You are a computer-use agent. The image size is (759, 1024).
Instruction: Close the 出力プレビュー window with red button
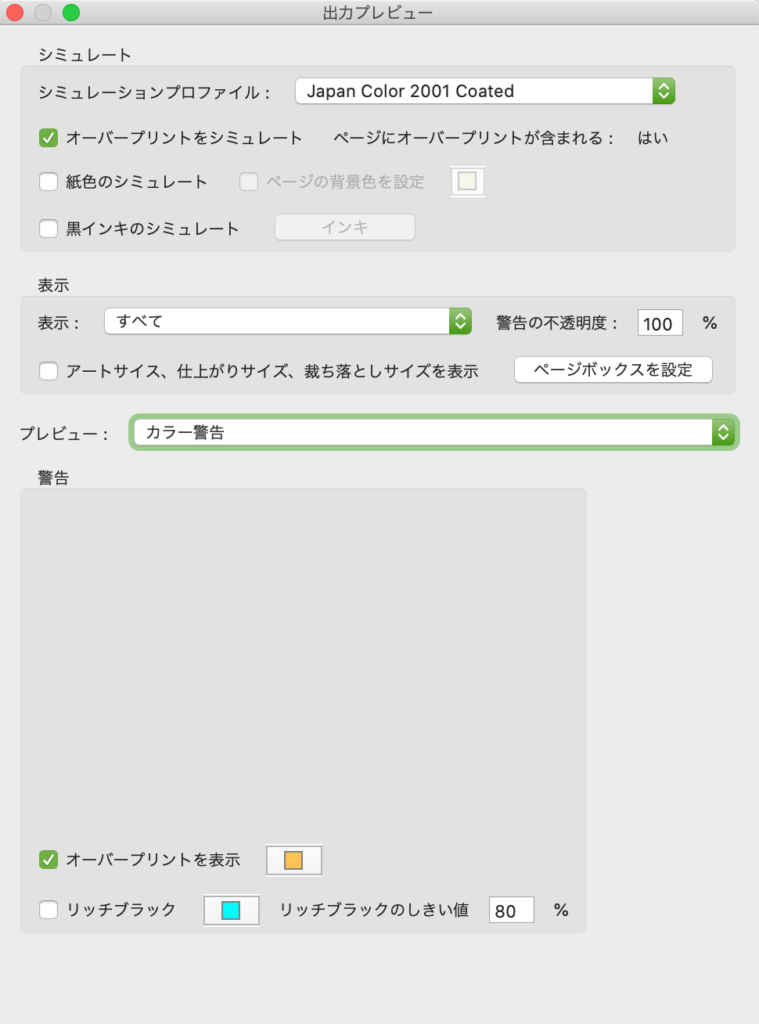15,13
